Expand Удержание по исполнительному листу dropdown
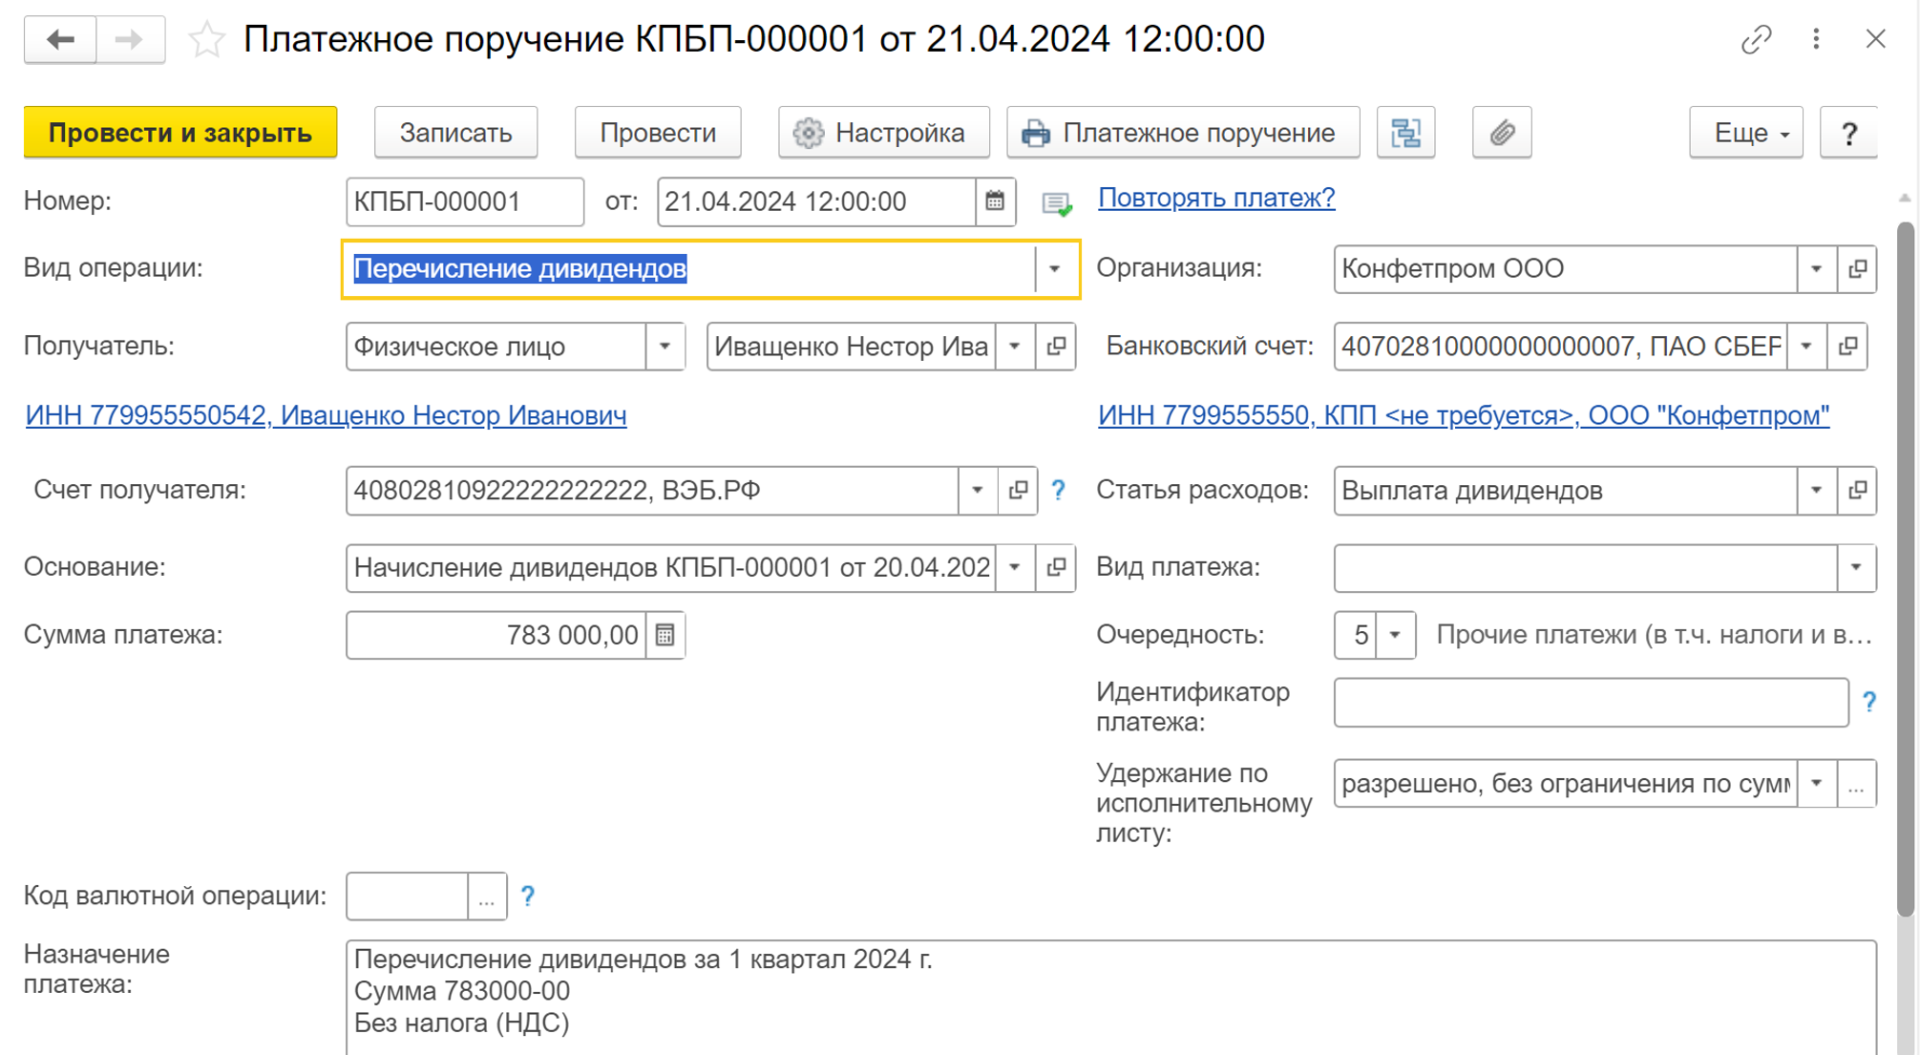This screenshot has width=1920, height=1055. [x=1816, y=784]
